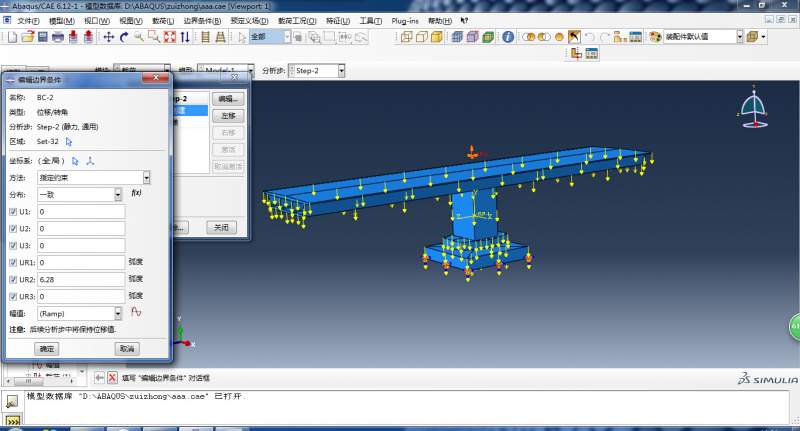This screenshot has width=800, height=431.
Task: Click the color code palette icon
Action: tap(655, 37)
